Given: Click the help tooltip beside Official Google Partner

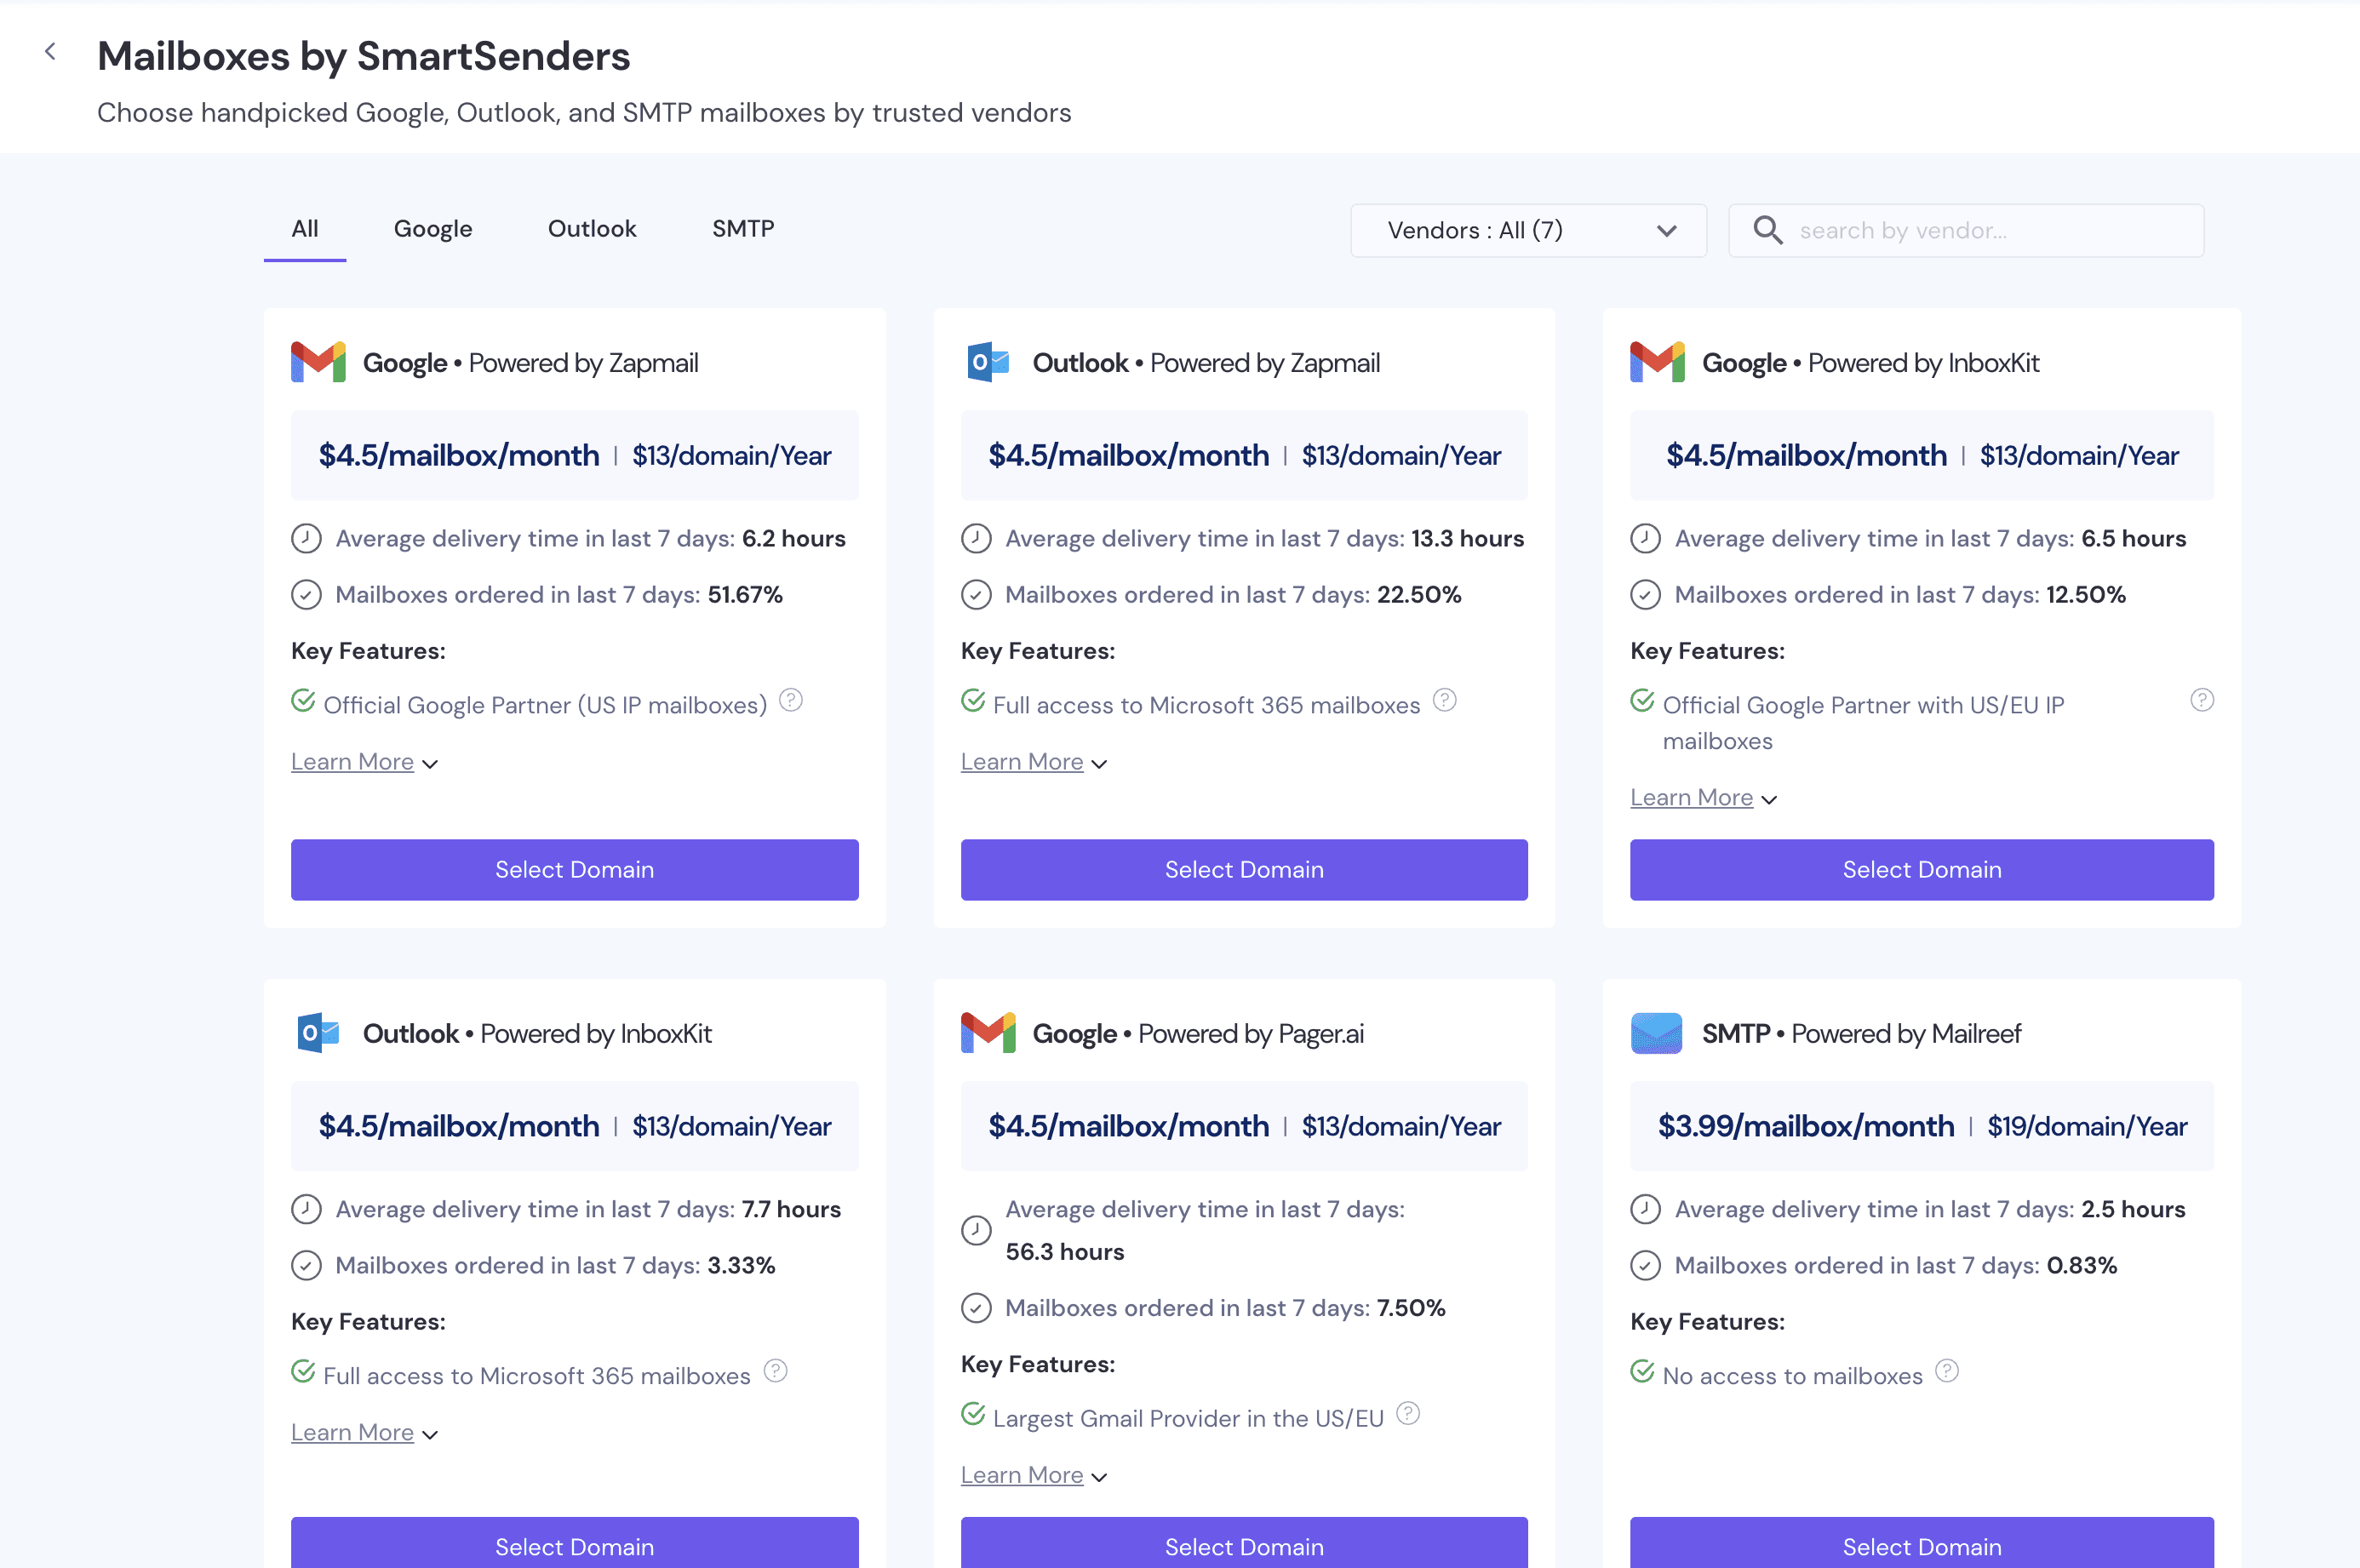Looking at the screenshot, I should pos(791,700).
